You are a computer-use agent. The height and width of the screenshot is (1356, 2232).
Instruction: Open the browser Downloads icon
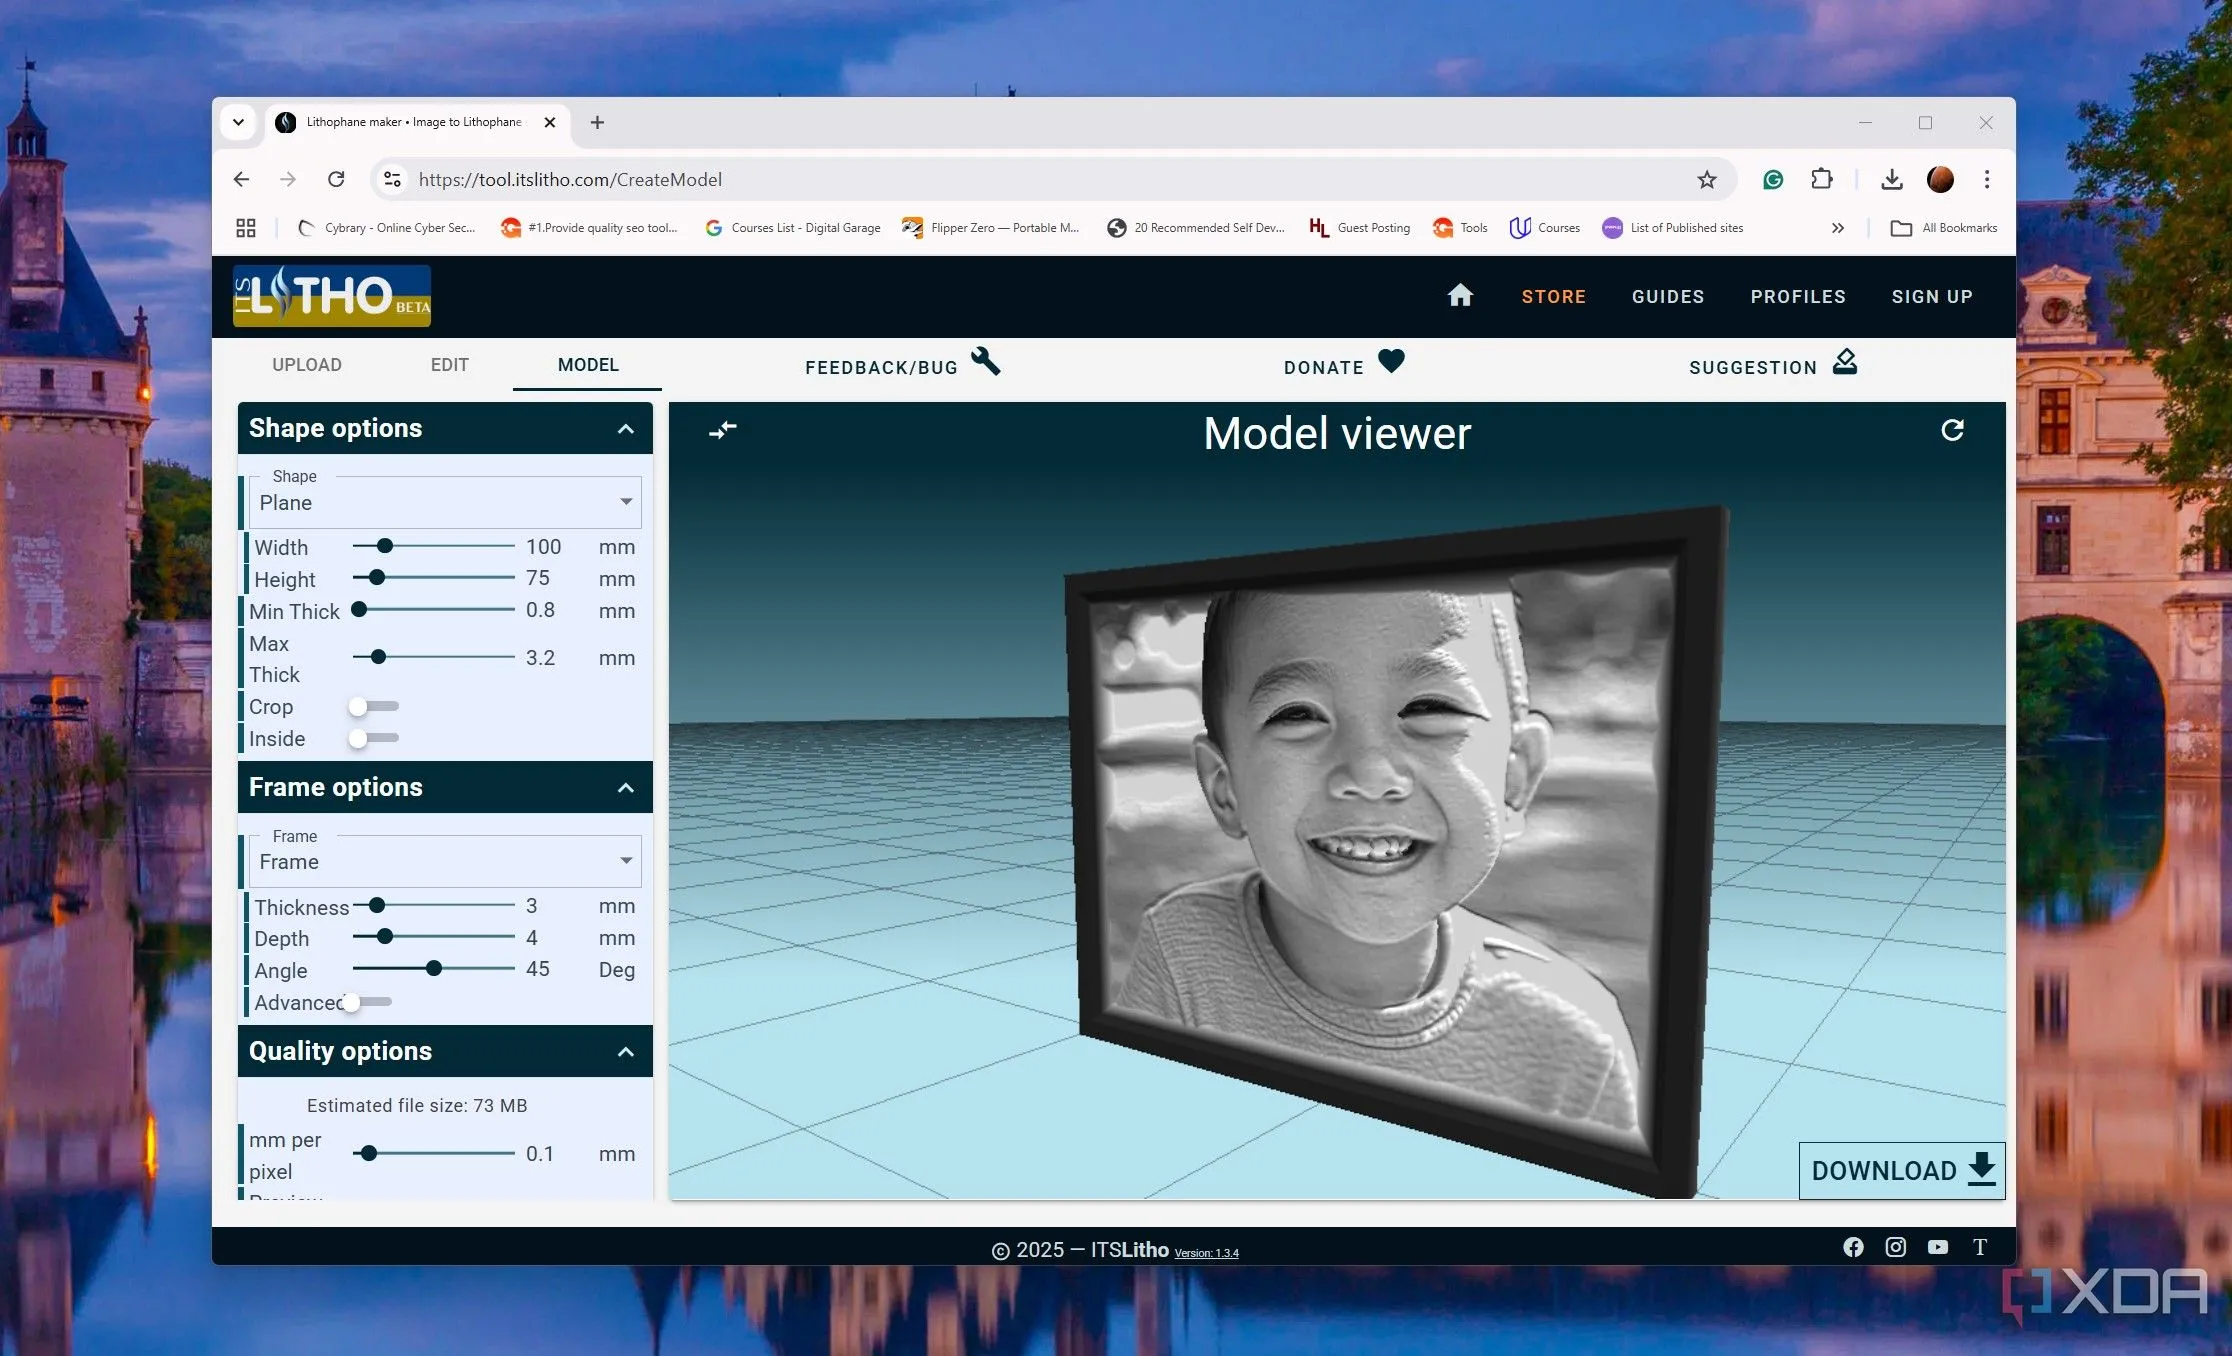click(1891, 179)
